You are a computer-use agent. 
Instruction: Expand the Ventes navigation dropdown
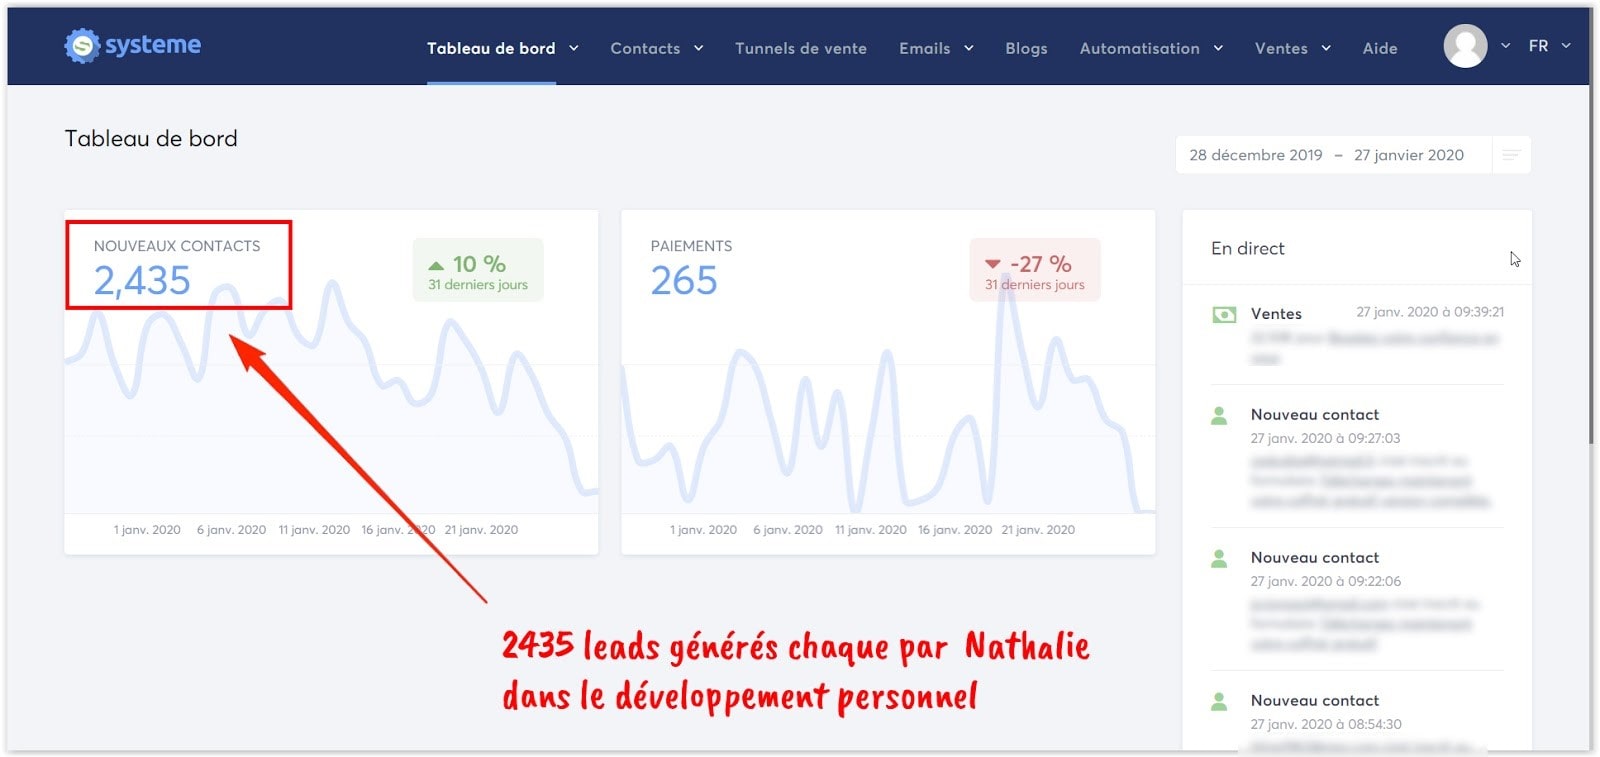pyautogui.click(x=1292, y=48)
